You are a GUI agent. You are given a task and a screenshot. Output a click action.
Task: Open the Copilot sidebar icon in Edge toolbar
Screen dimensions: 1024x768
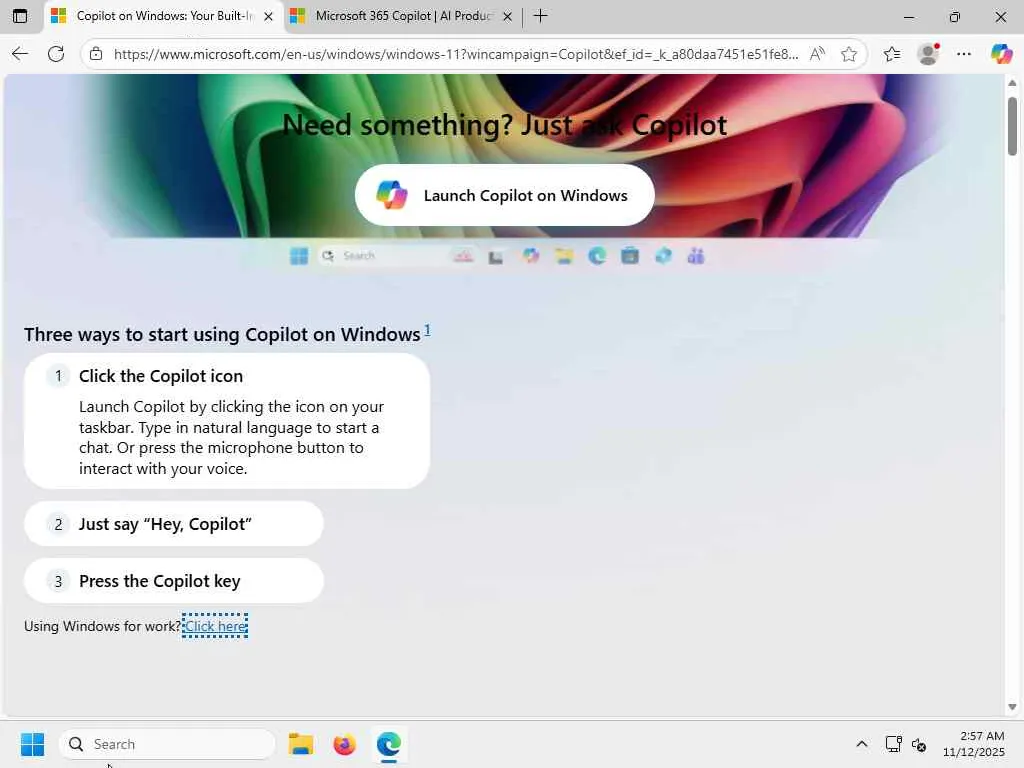point(1001,54)
